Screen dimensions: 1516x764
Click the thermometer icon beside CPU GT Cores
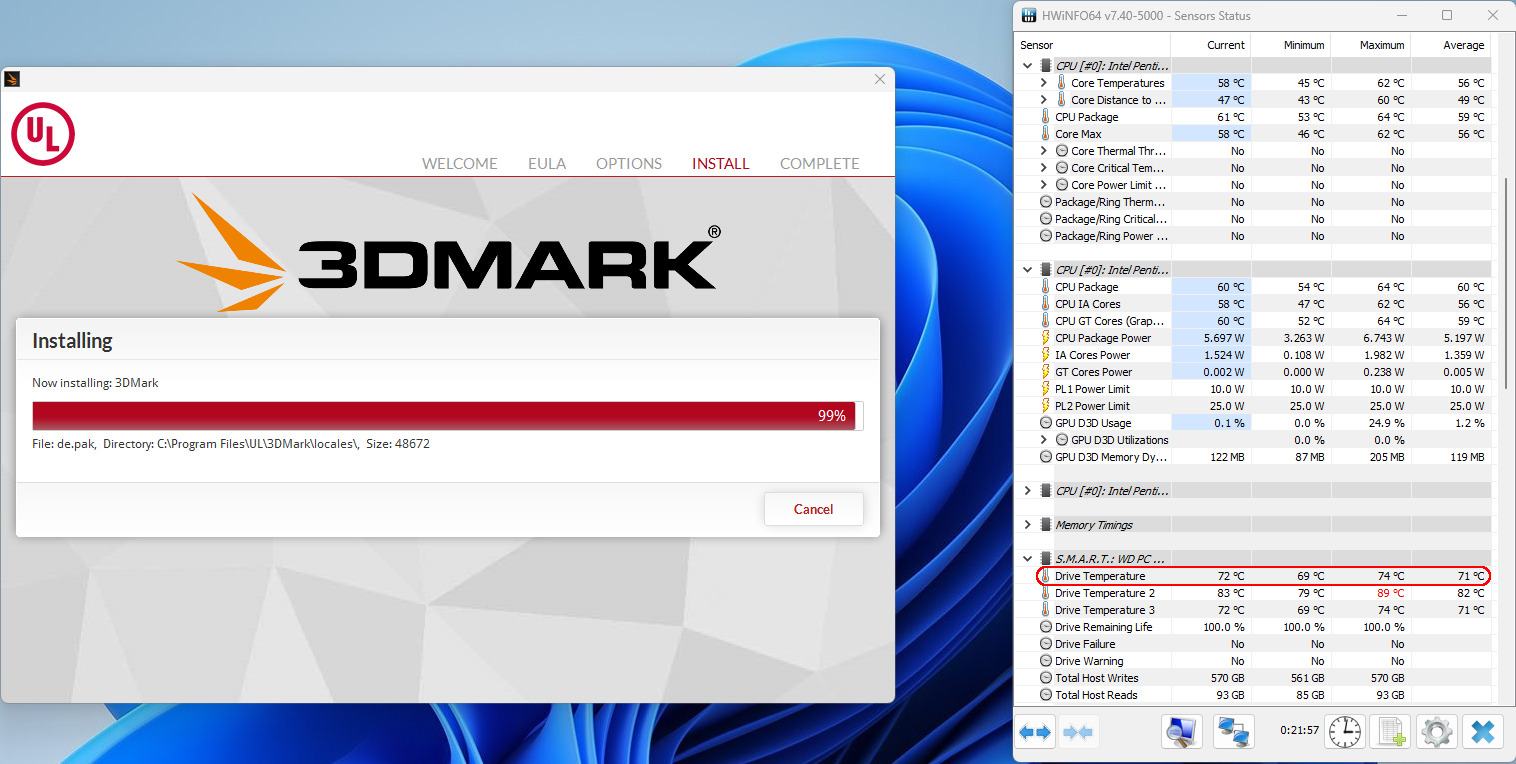coord(1045,321)
